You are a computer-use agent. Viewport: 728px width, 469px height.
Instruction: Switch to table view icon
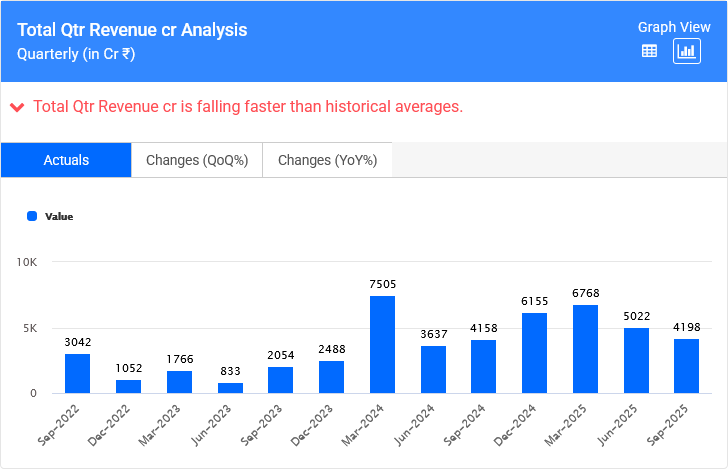[x=649, y=51]
